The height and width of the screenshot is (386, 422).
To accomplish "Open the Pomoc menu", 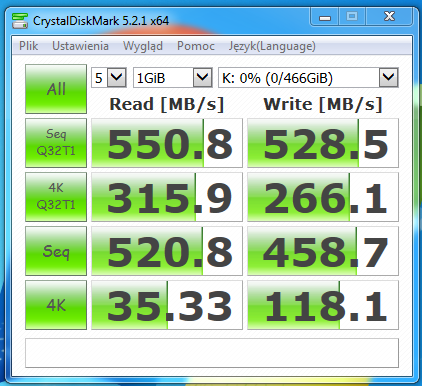I will click(196, 46).
